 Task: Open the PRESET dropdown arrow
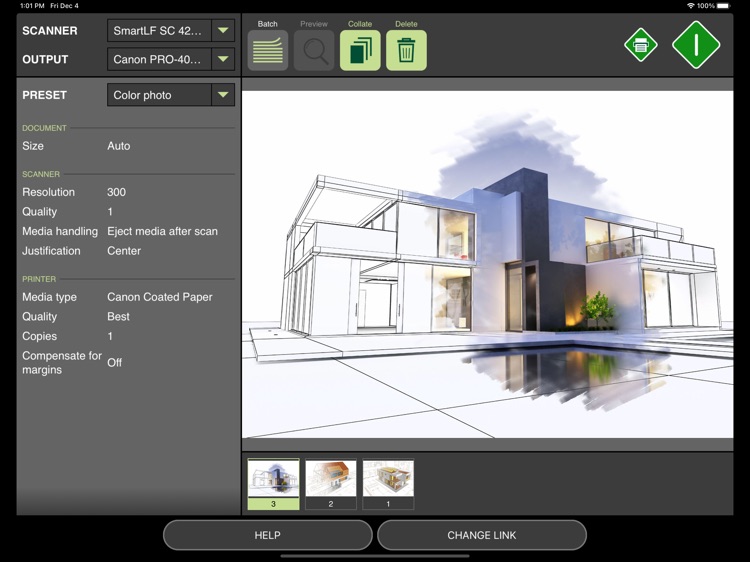[x=223, y=95]
